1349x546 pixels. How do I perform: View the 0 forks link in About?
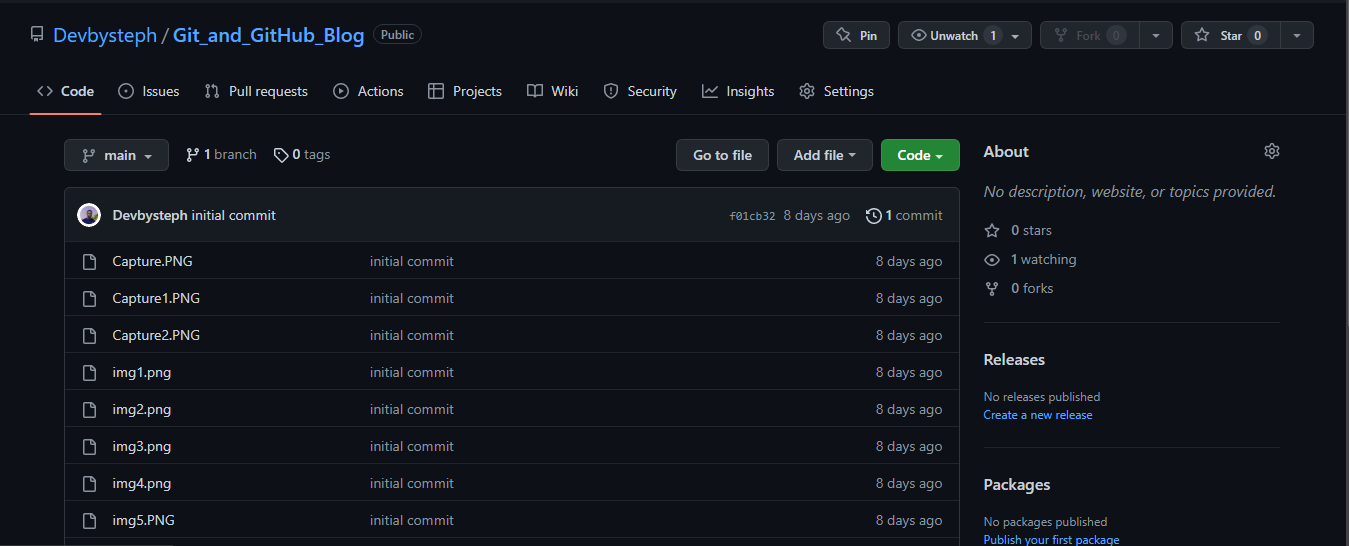[1018, 288]
